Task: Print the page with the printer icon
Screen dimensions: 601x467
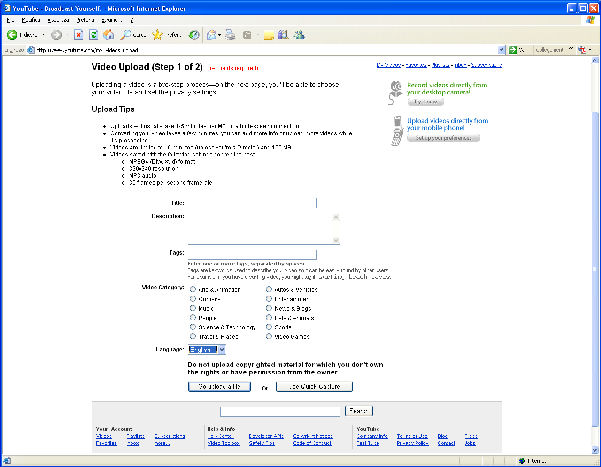Action: point(230,35)
